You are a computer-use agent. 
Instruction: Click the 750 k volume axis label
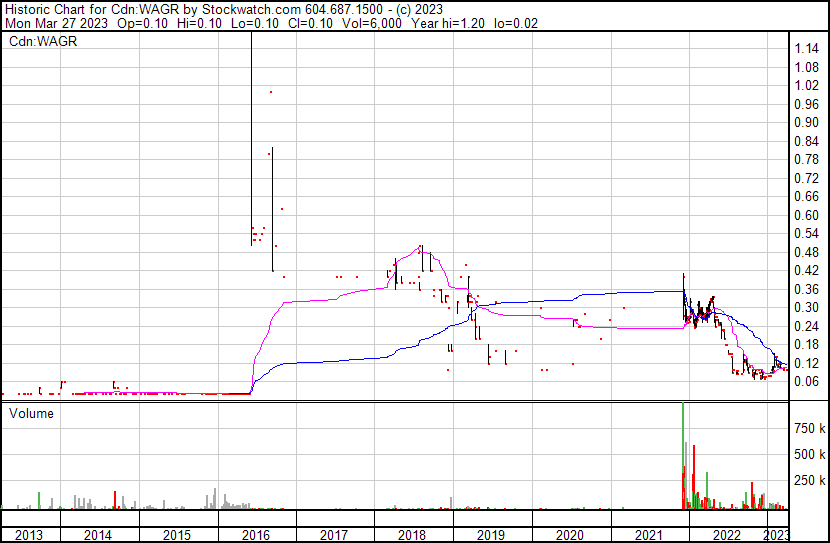pos(810,428)
